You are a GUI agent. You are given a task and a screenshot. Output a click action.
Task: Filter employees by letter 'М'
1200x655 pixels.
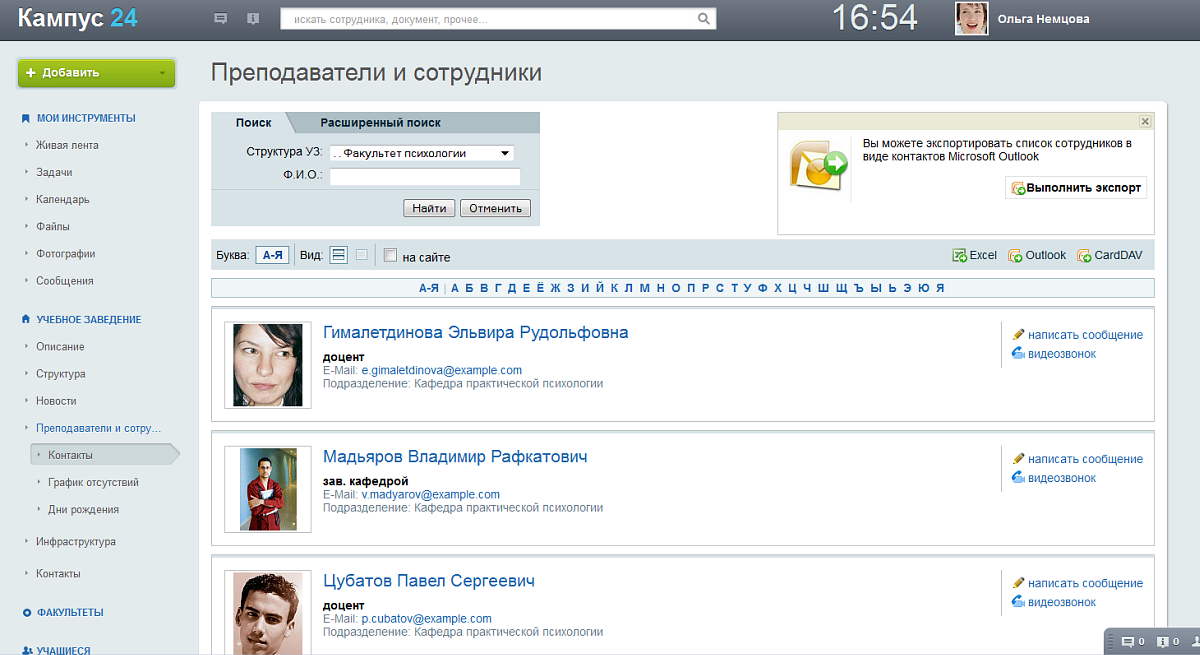pos(645,288)
